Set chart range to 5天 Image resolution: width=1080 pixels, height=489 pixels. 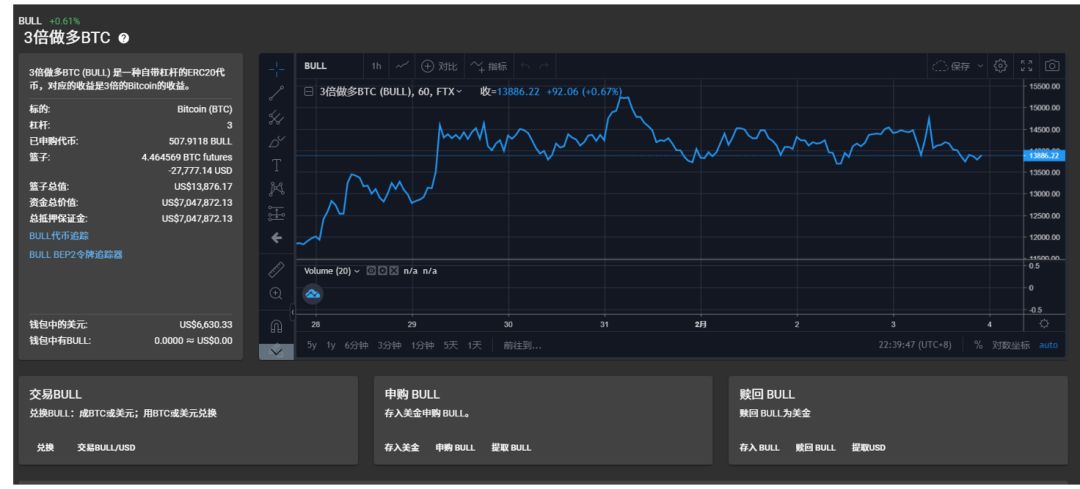tap(450, 345)
